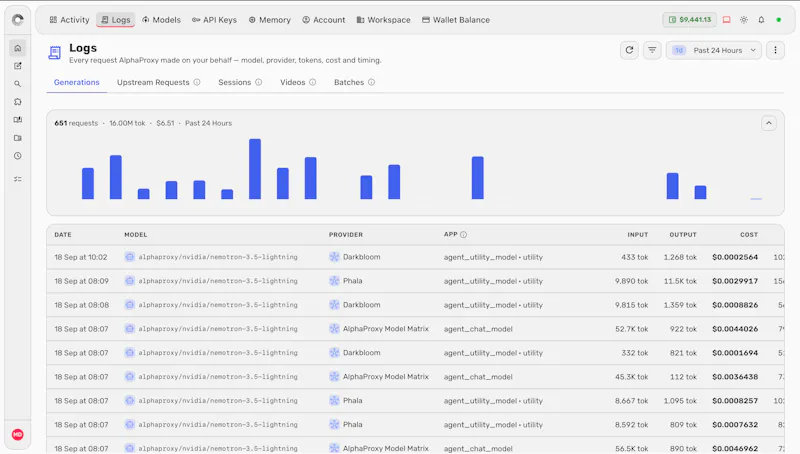
Task: Click the 1,359 tok output value
Action: click(680, 305)
